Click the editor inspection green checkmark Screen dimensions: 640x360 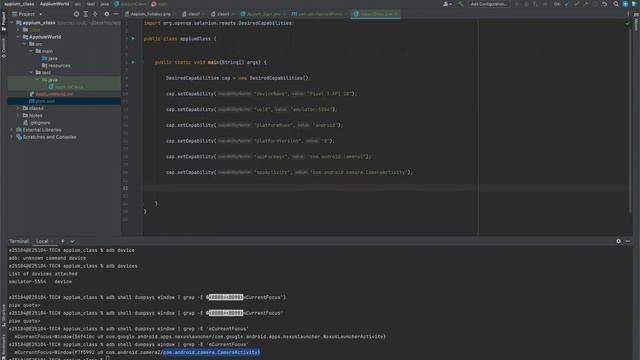(x=628, y=23)
